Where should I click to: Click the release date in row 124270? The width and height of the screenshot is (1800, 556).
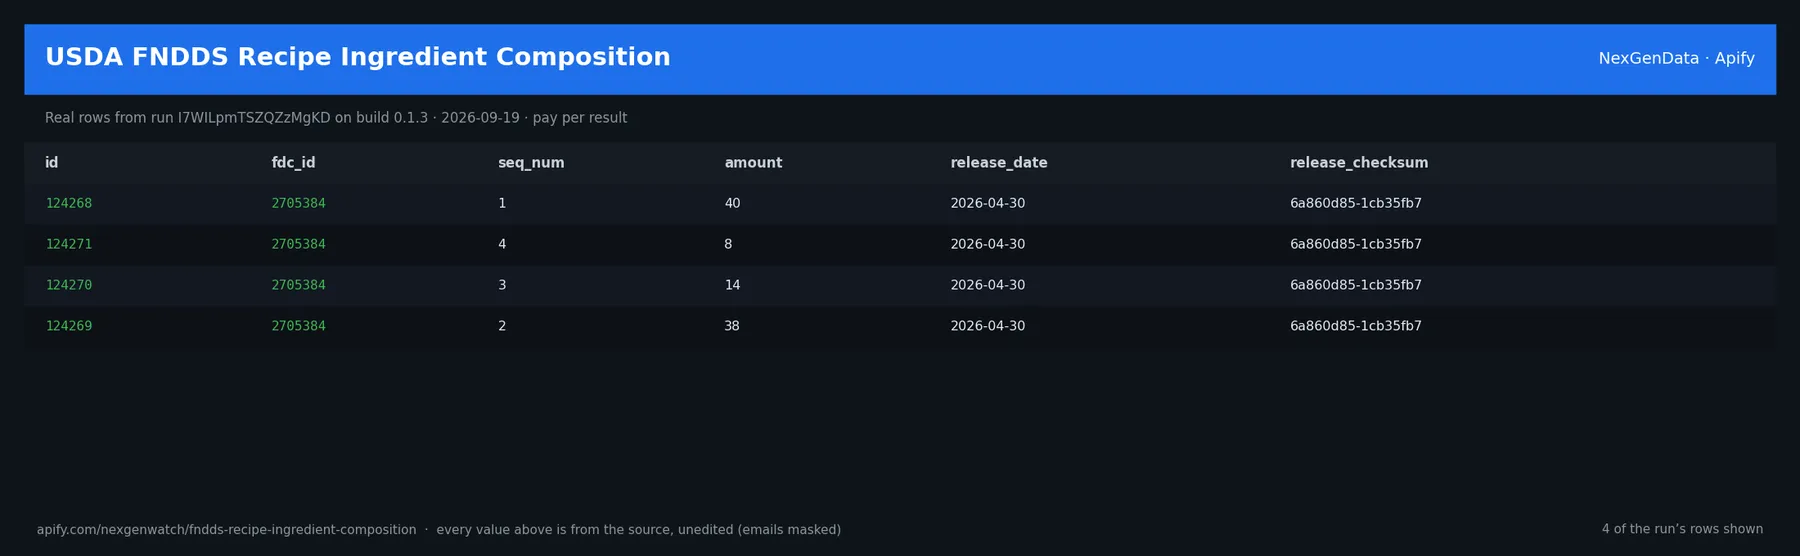(x=988, y=286)
